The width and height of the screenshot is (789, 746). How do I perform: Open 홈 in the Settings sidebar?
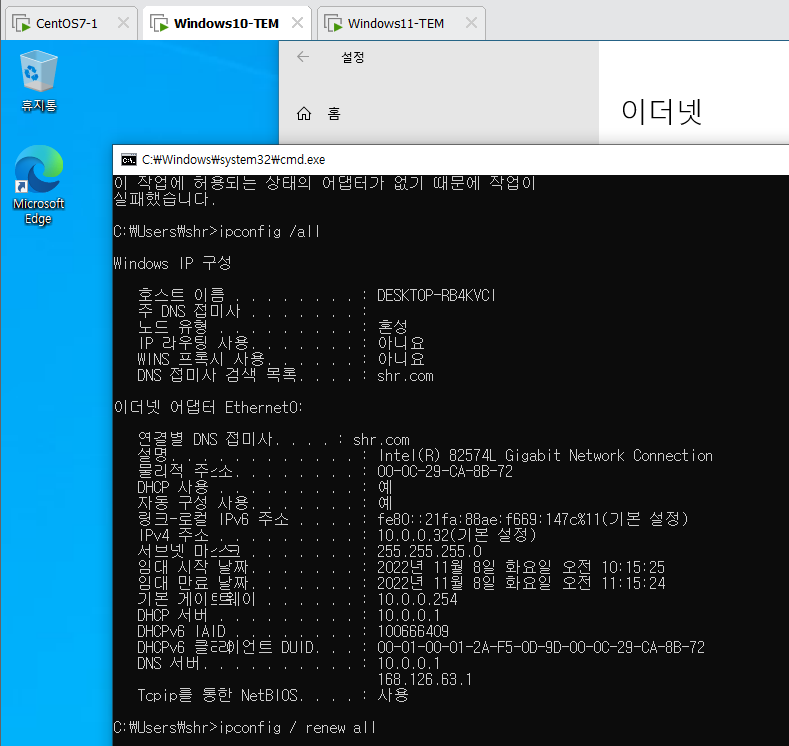pyautogui.click(x=334, y=114)
